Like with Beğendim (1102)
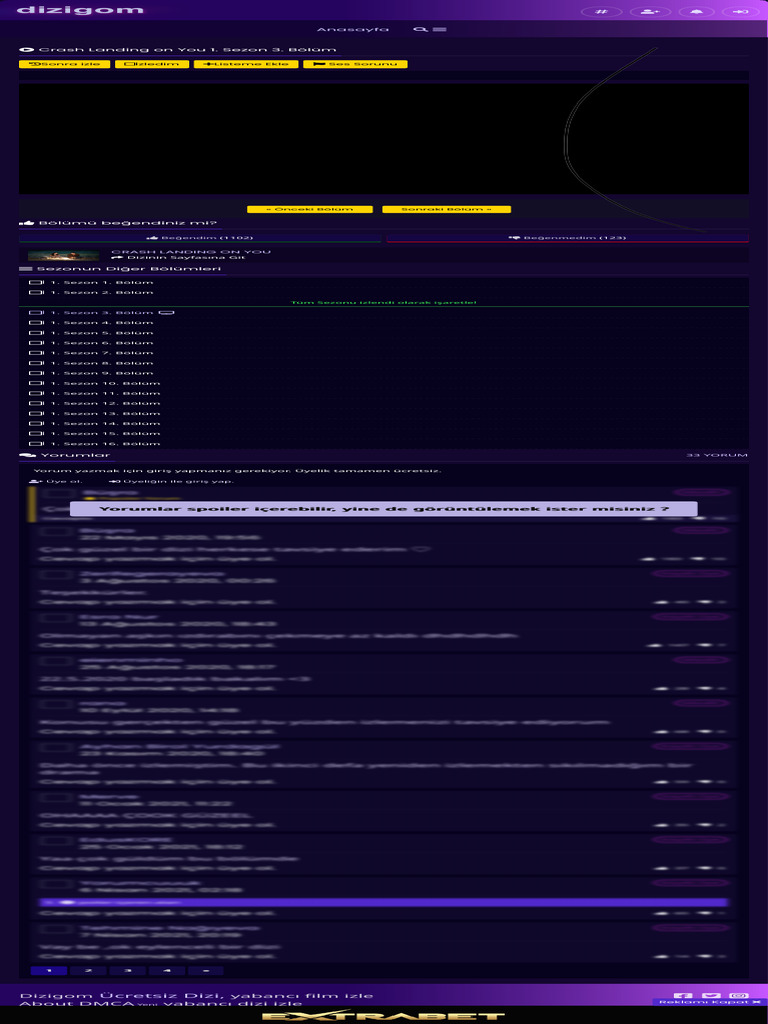 click(x=200, y=238)
